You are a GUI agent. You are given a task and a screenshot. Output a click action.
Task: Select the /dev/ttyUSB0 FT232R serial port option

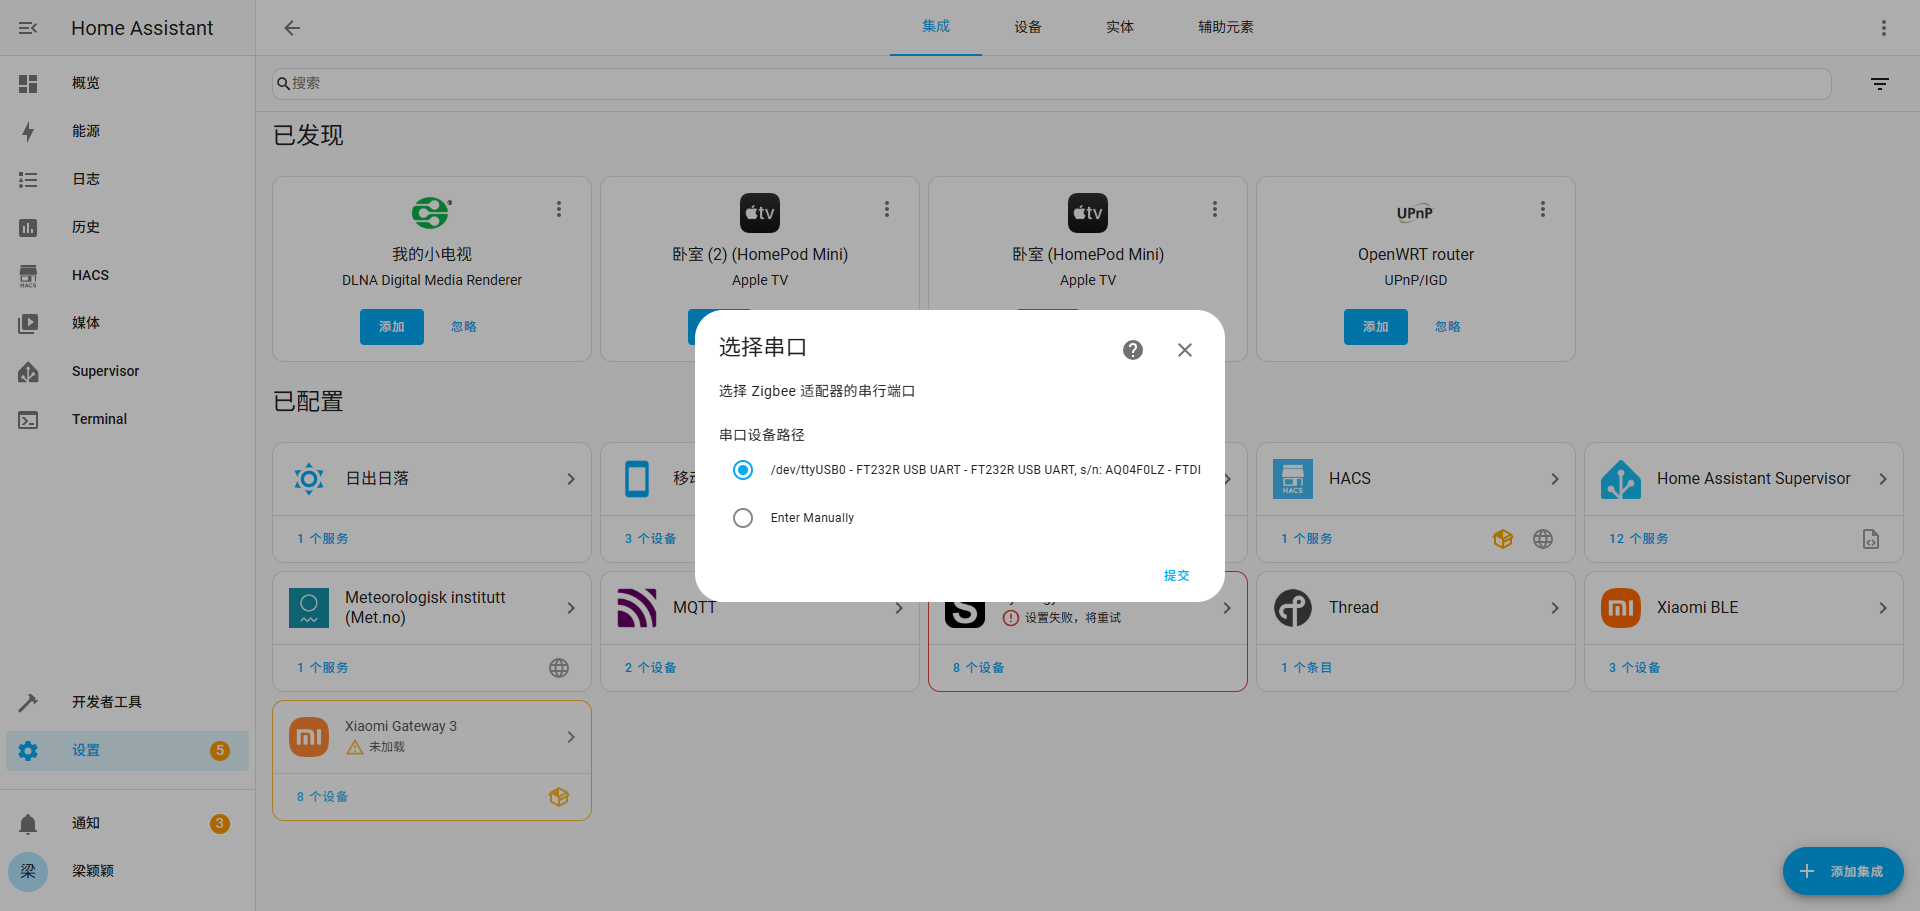tap(742, 469)
